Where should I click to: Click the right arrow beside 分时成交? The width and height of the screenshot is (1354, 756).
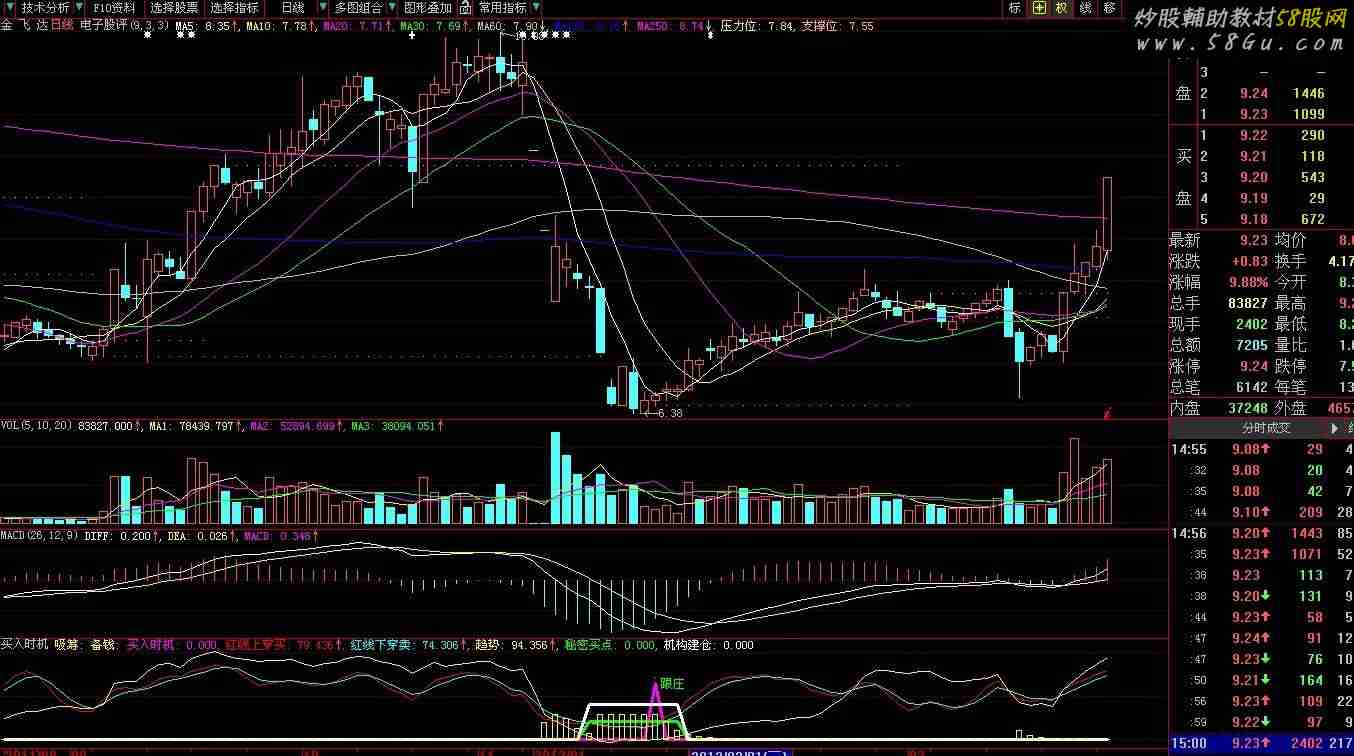pyautogui.click(x=1334, y=427)
